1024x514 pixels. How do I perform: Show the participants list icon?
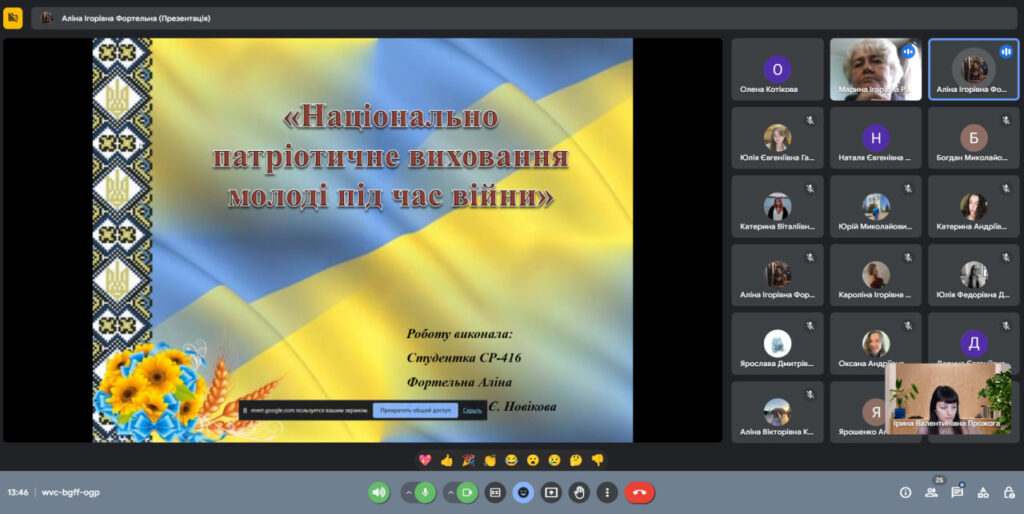[932, 492]
